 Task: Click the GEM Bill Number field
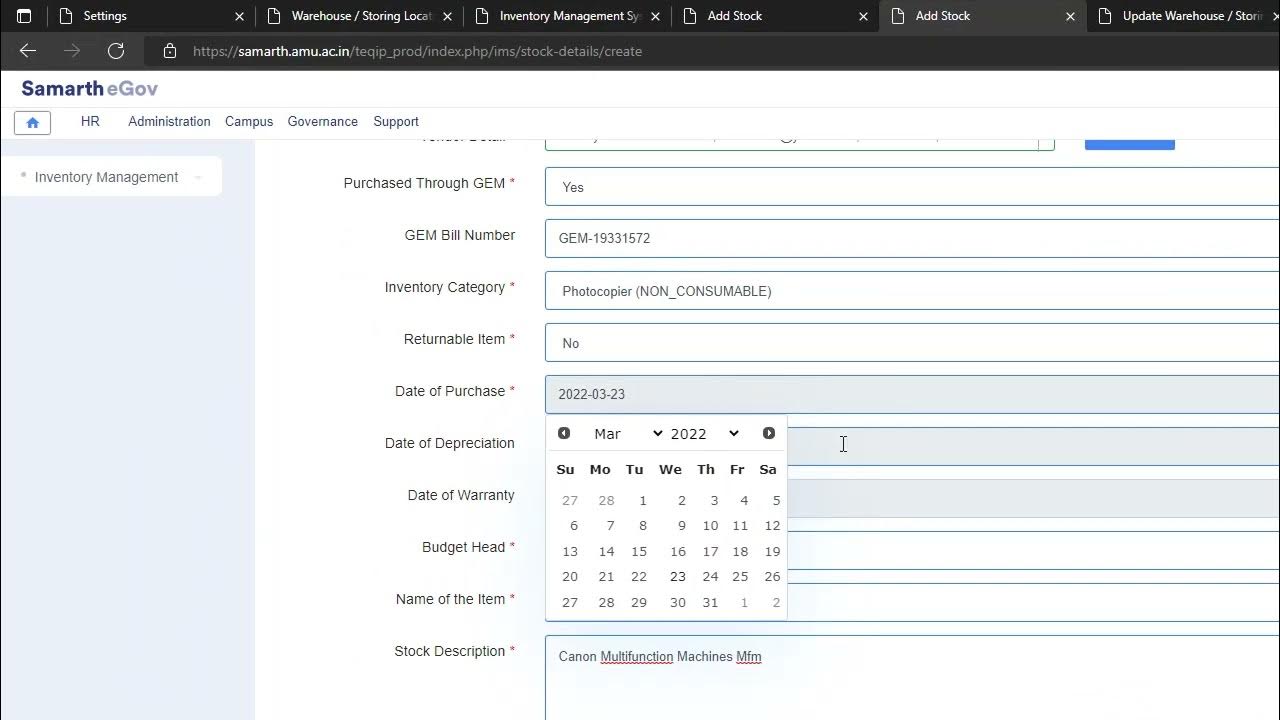[910, 238]
